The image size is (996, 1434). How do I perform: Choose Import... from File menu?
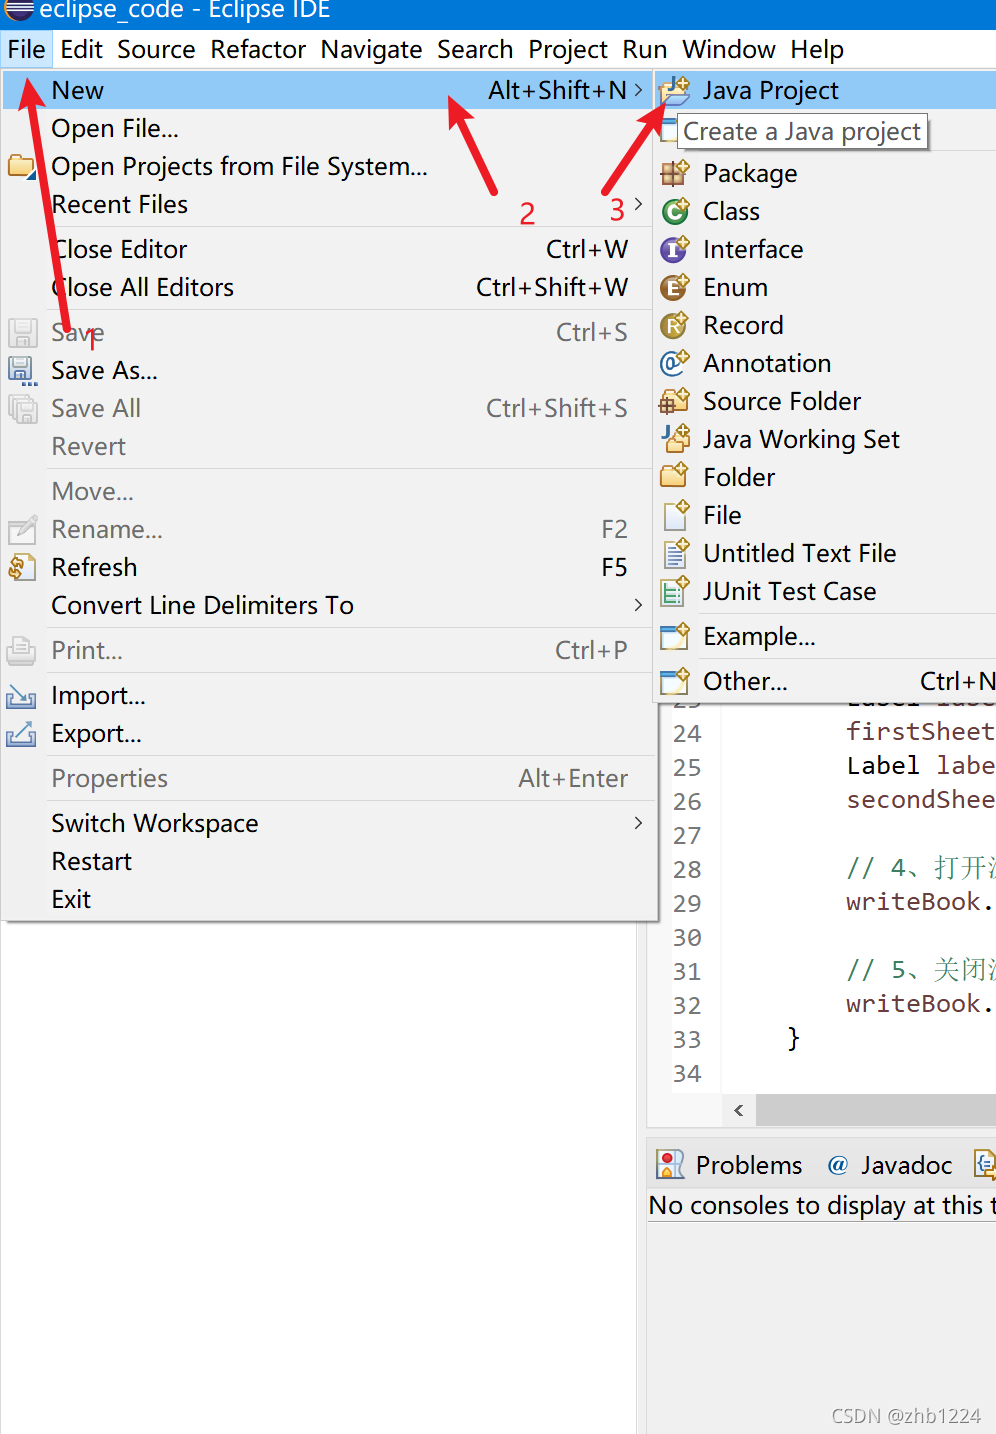[x=328, y=695]
